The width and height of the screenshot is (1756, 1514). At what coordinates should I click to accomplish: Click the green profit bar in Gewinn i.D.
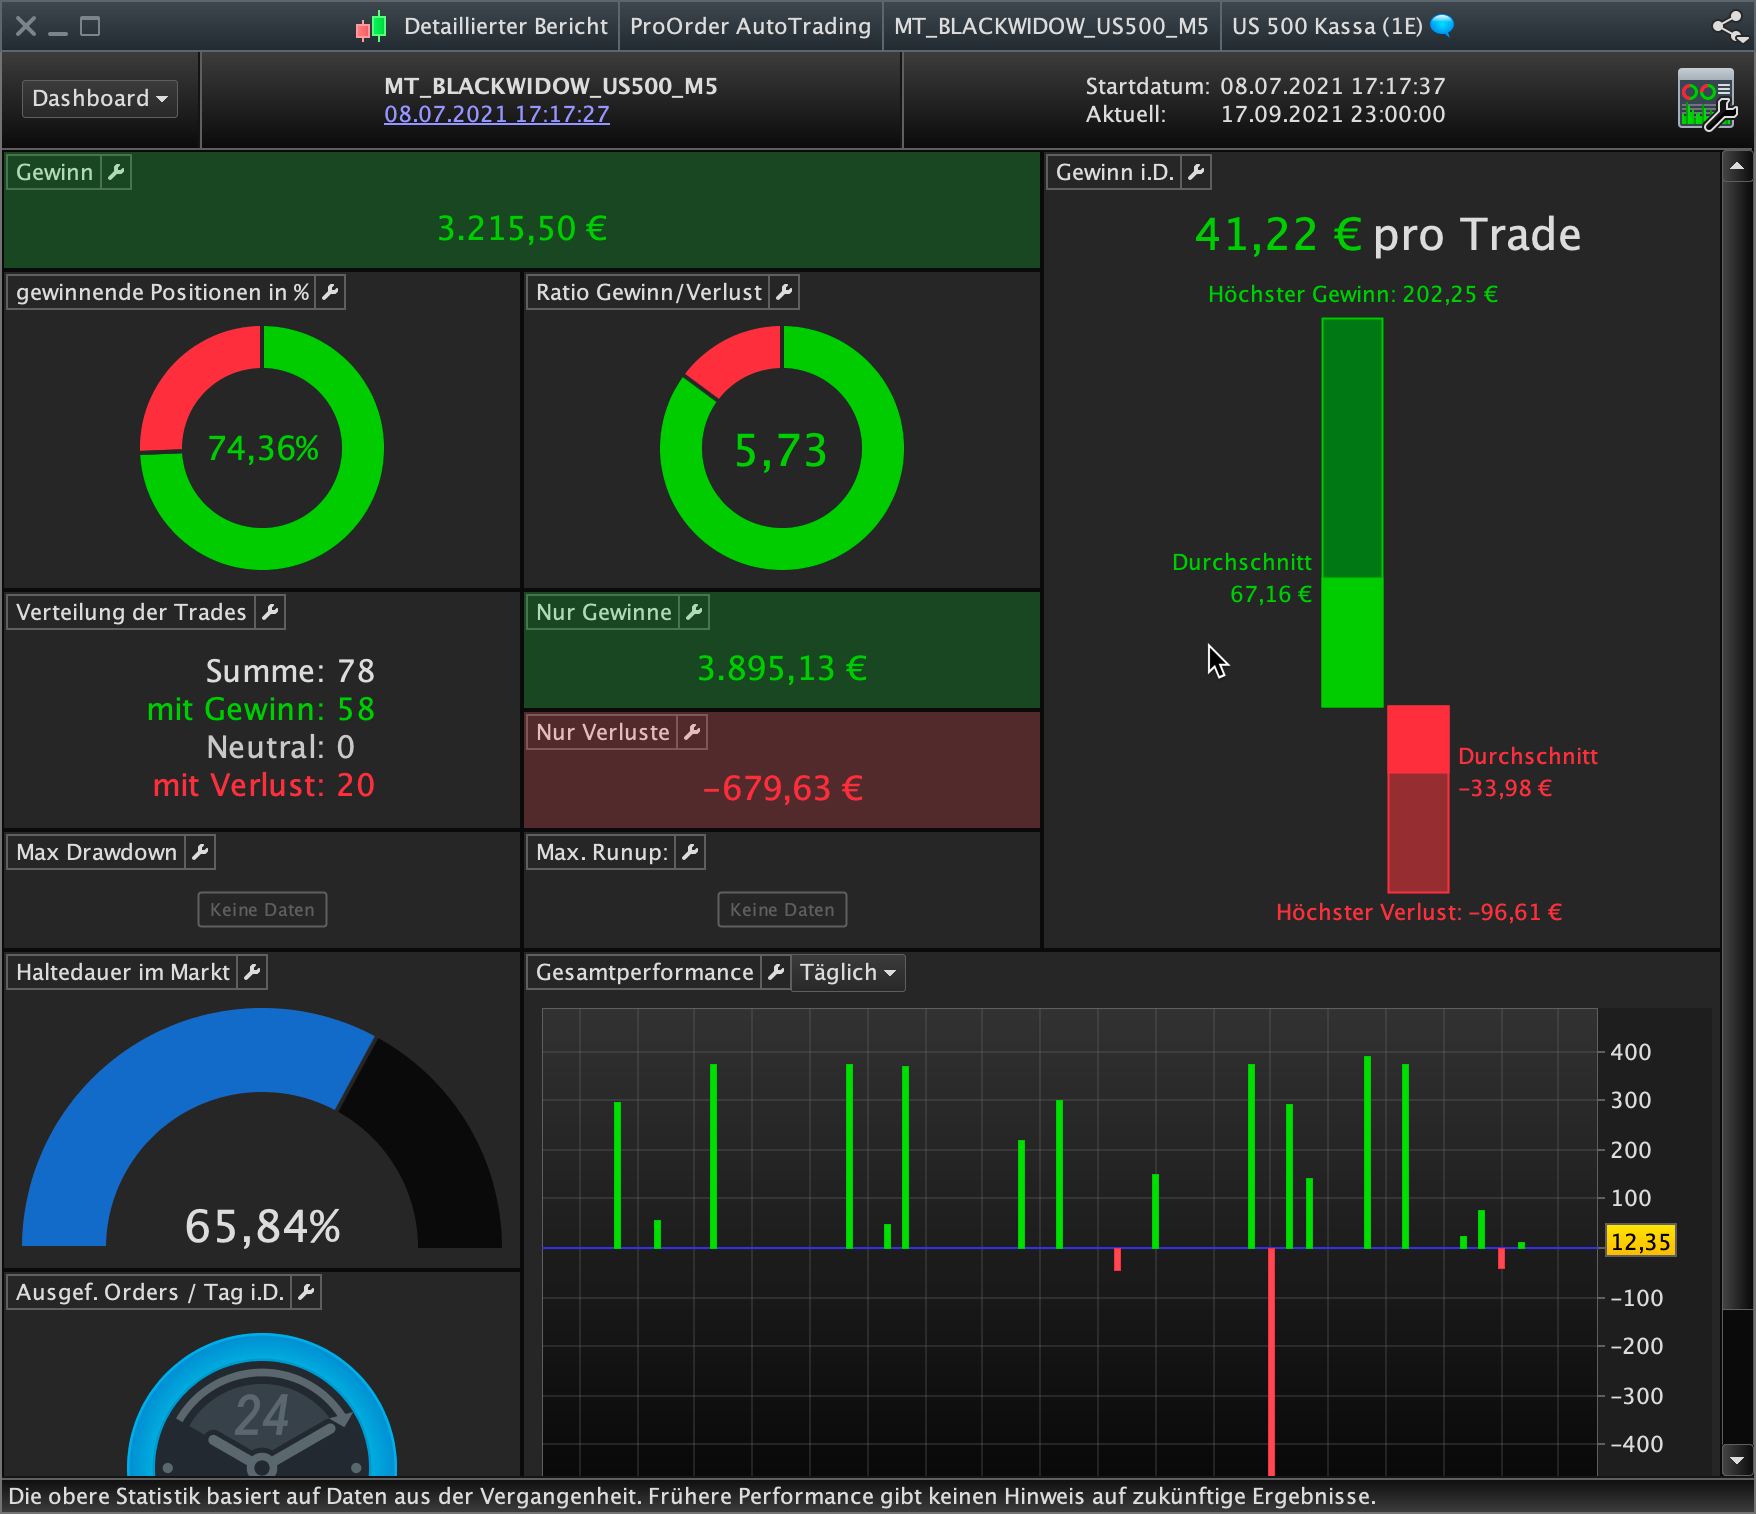1352,512
